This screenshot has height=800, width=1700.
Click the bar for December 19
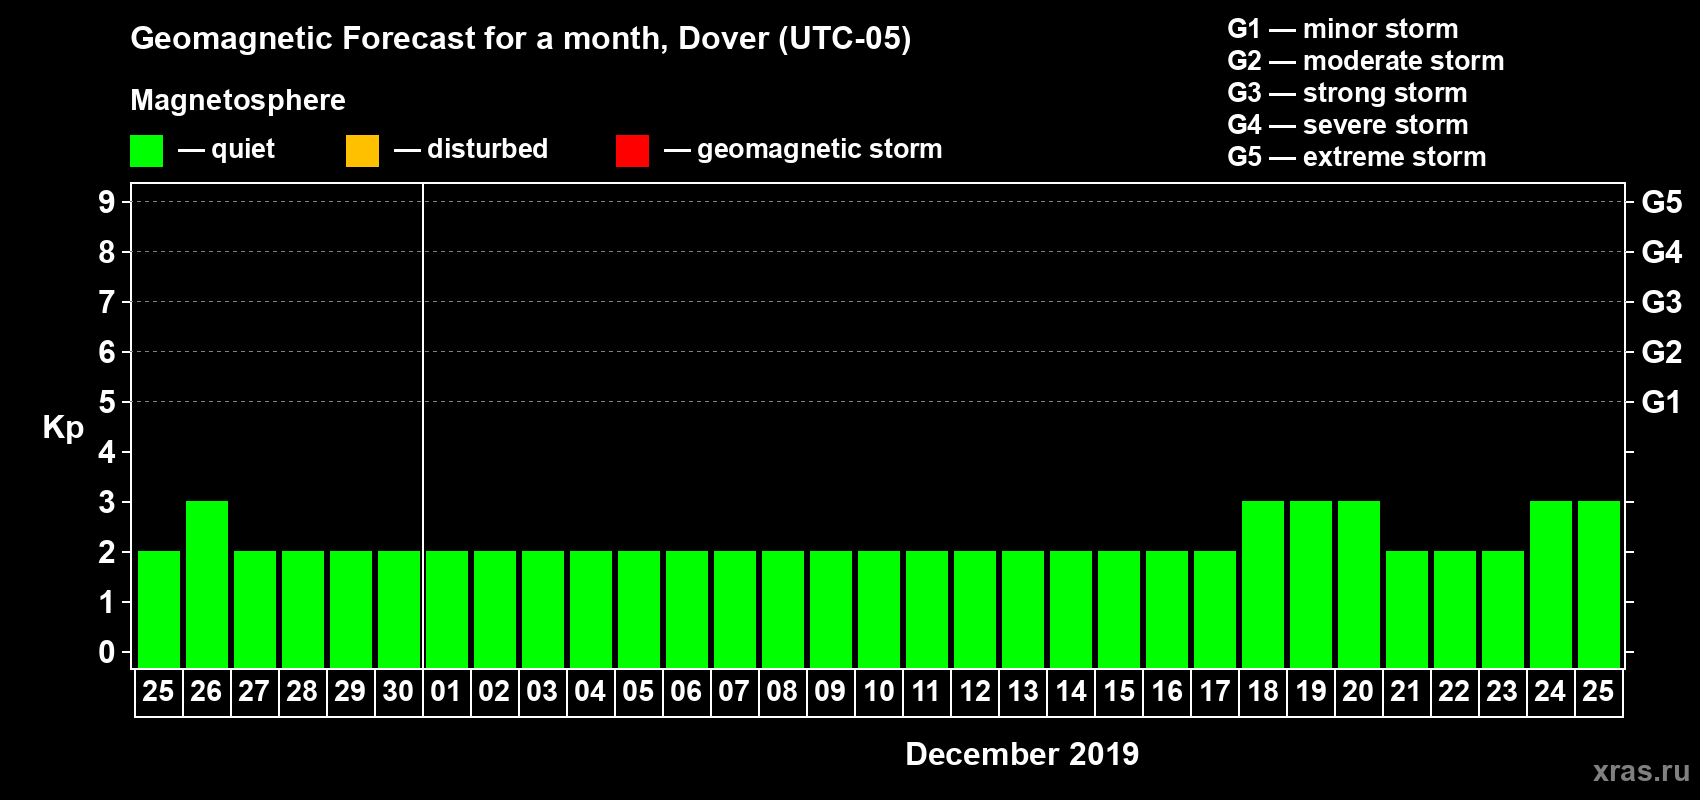[x=1311, y=584]
